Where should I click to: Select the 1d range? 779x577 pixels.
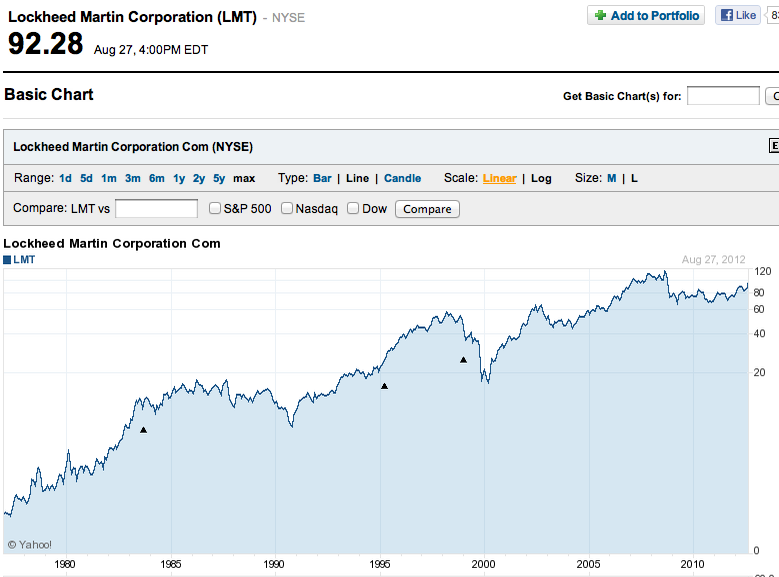pyautogui.click(x=65, y=178)
